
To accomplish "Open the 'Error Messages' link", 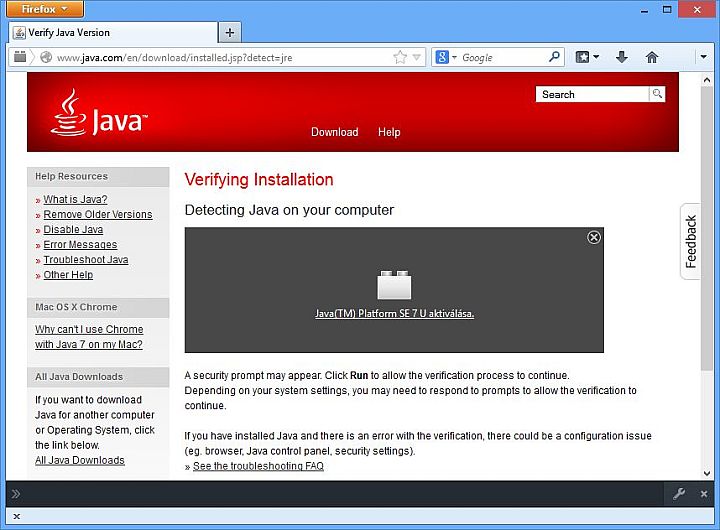I will pyautogui.click(x=80, y=245).
